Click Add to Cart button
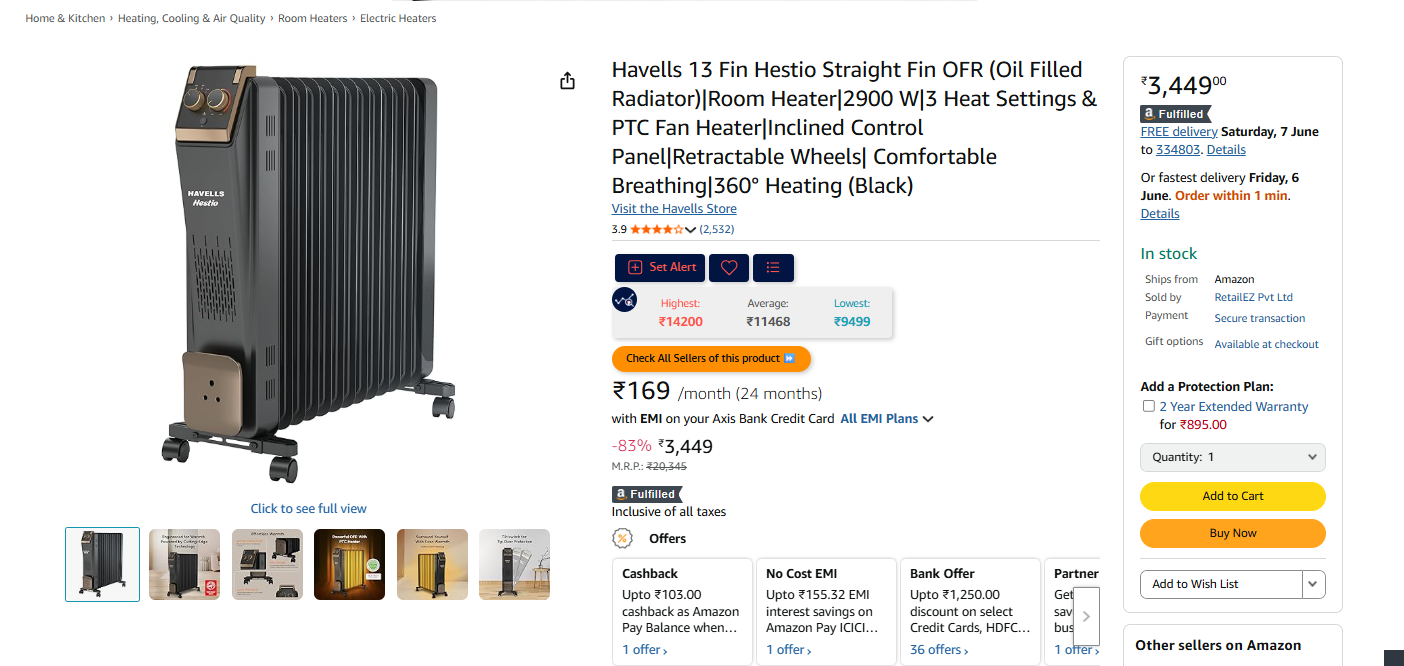Screen dimensions: 1404x666 pyautogui.click(x=1233, y=496)
